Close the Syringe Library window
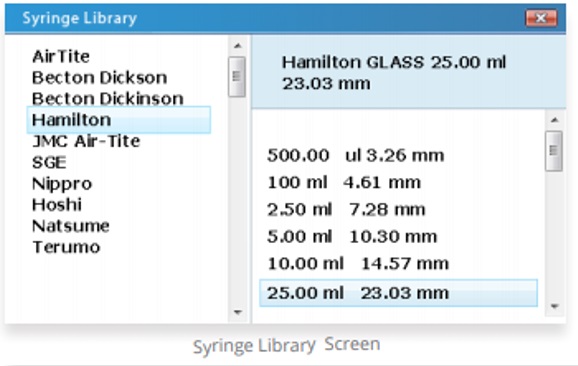 tap(541, 18)
